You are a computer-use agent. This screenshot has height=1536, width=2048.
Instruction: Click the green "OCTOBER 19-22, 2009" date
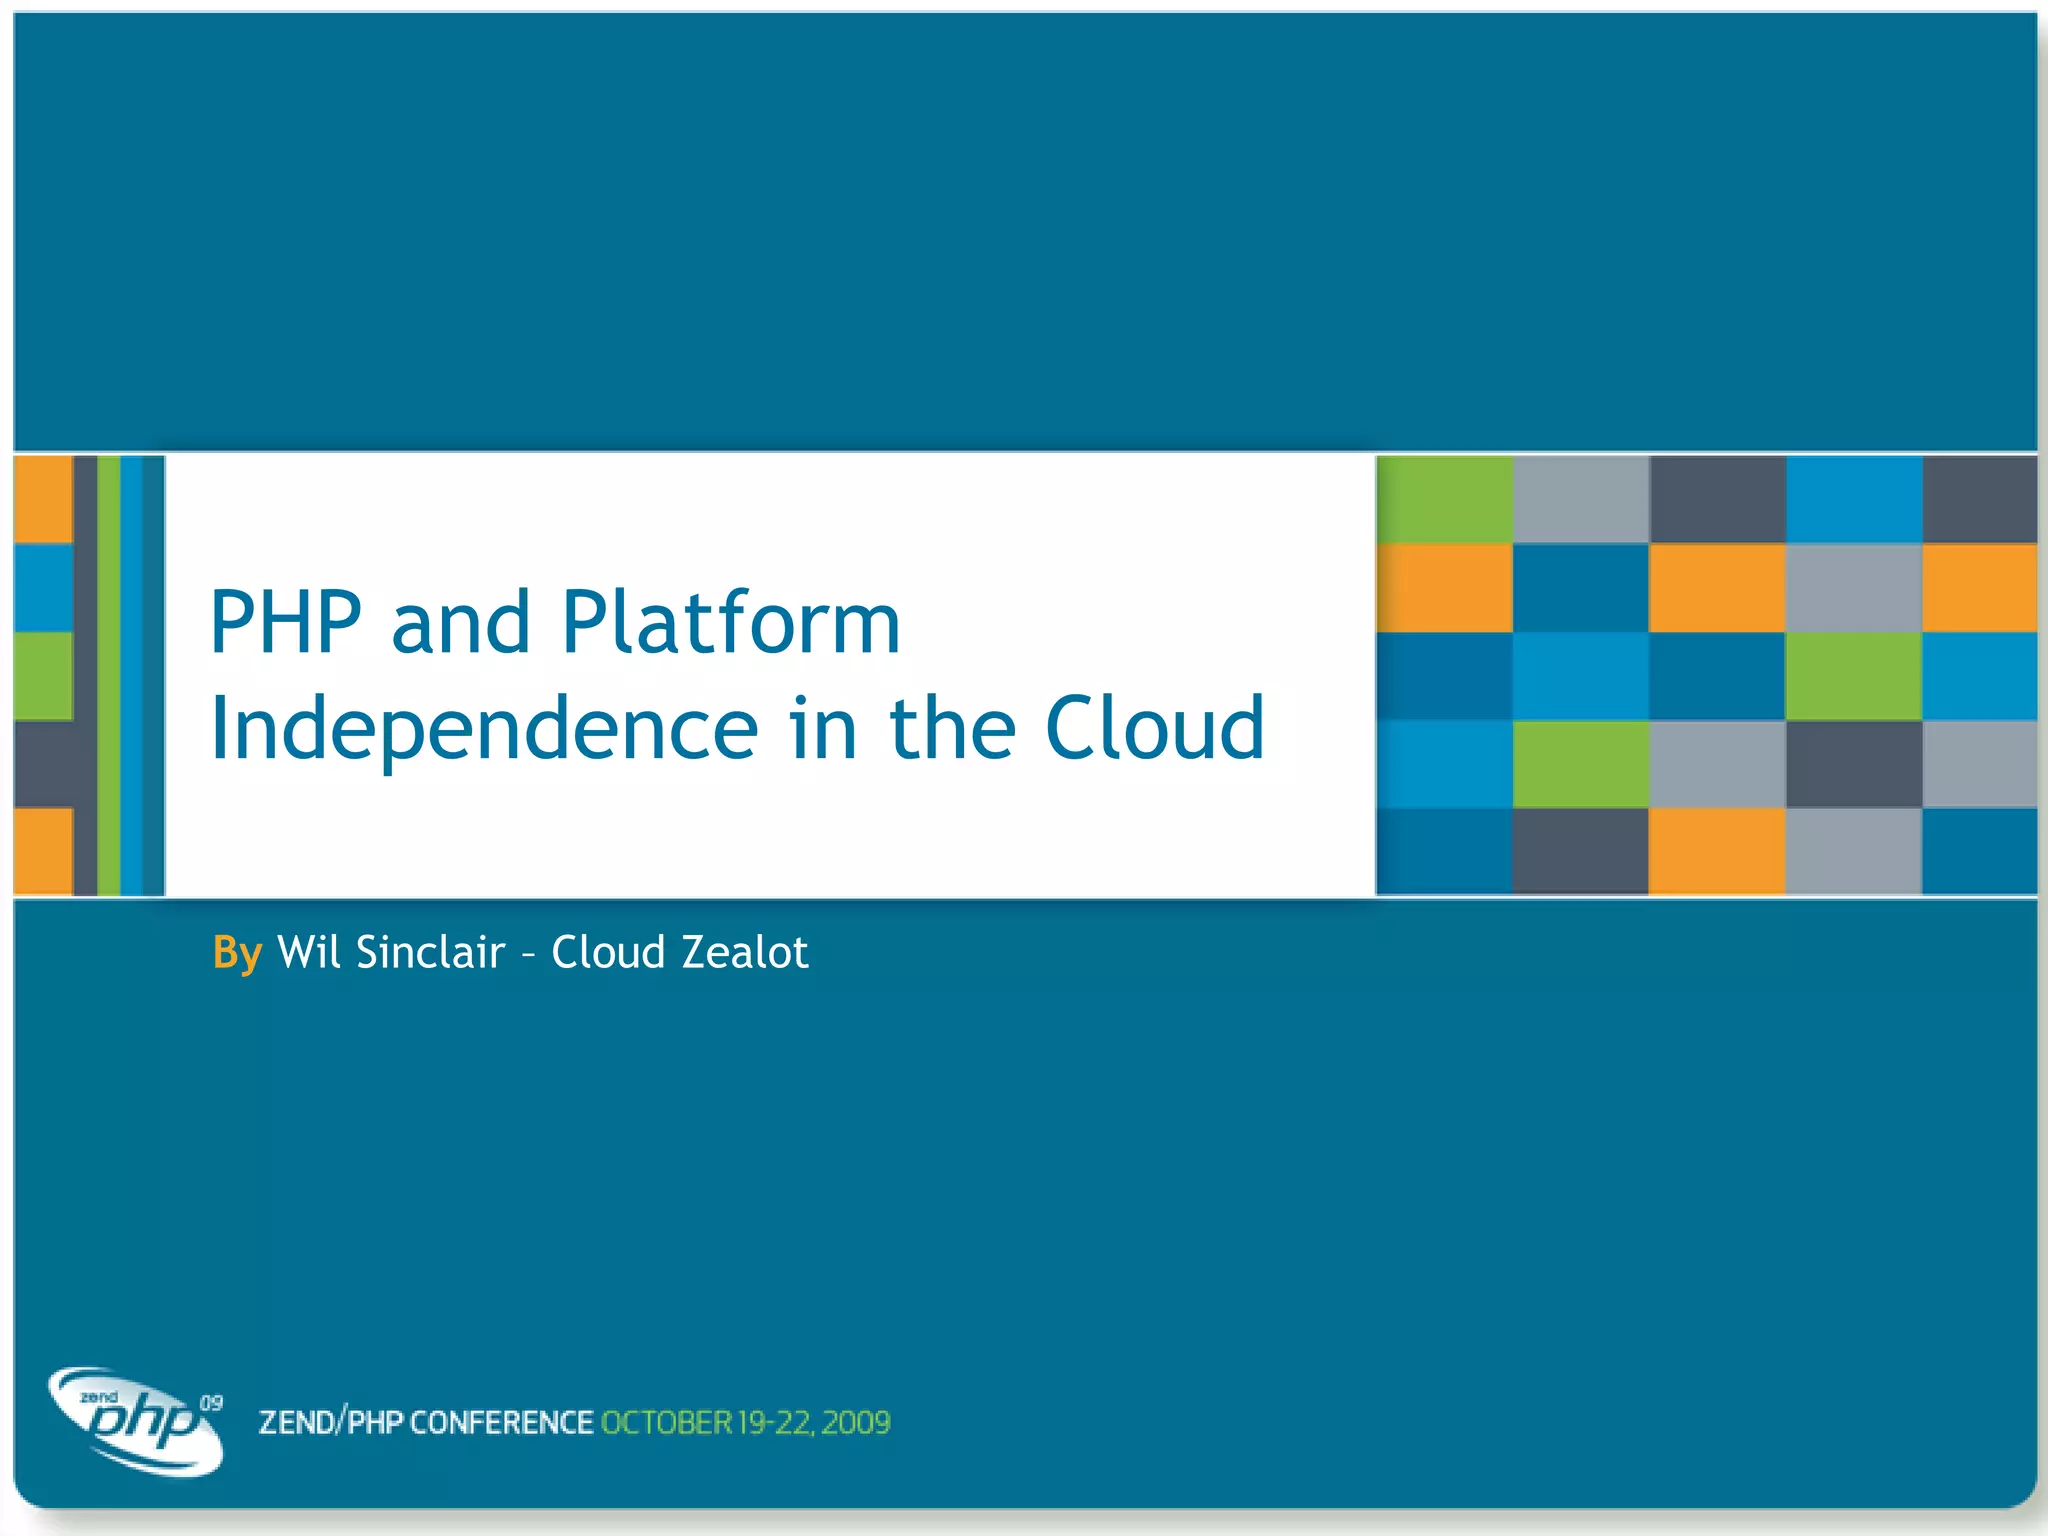745,1422
